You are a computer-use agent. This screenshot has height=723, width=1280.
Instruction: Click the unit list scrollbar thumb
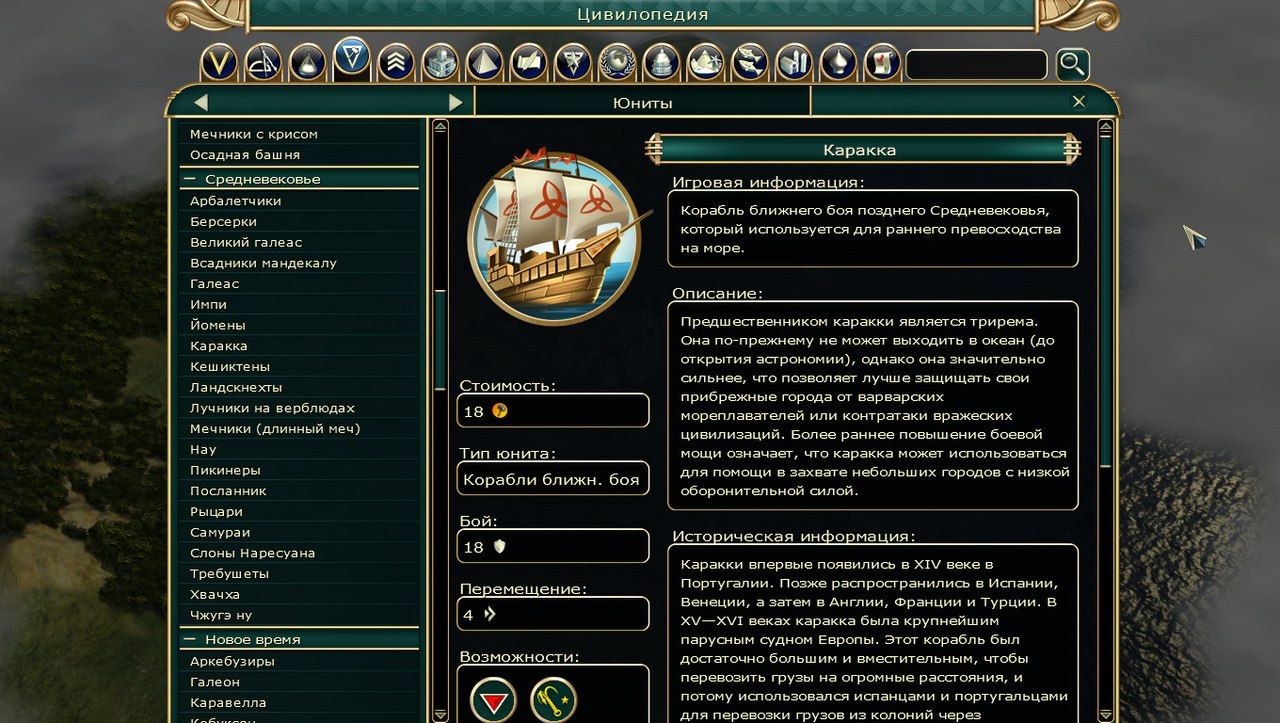[440, 340]
